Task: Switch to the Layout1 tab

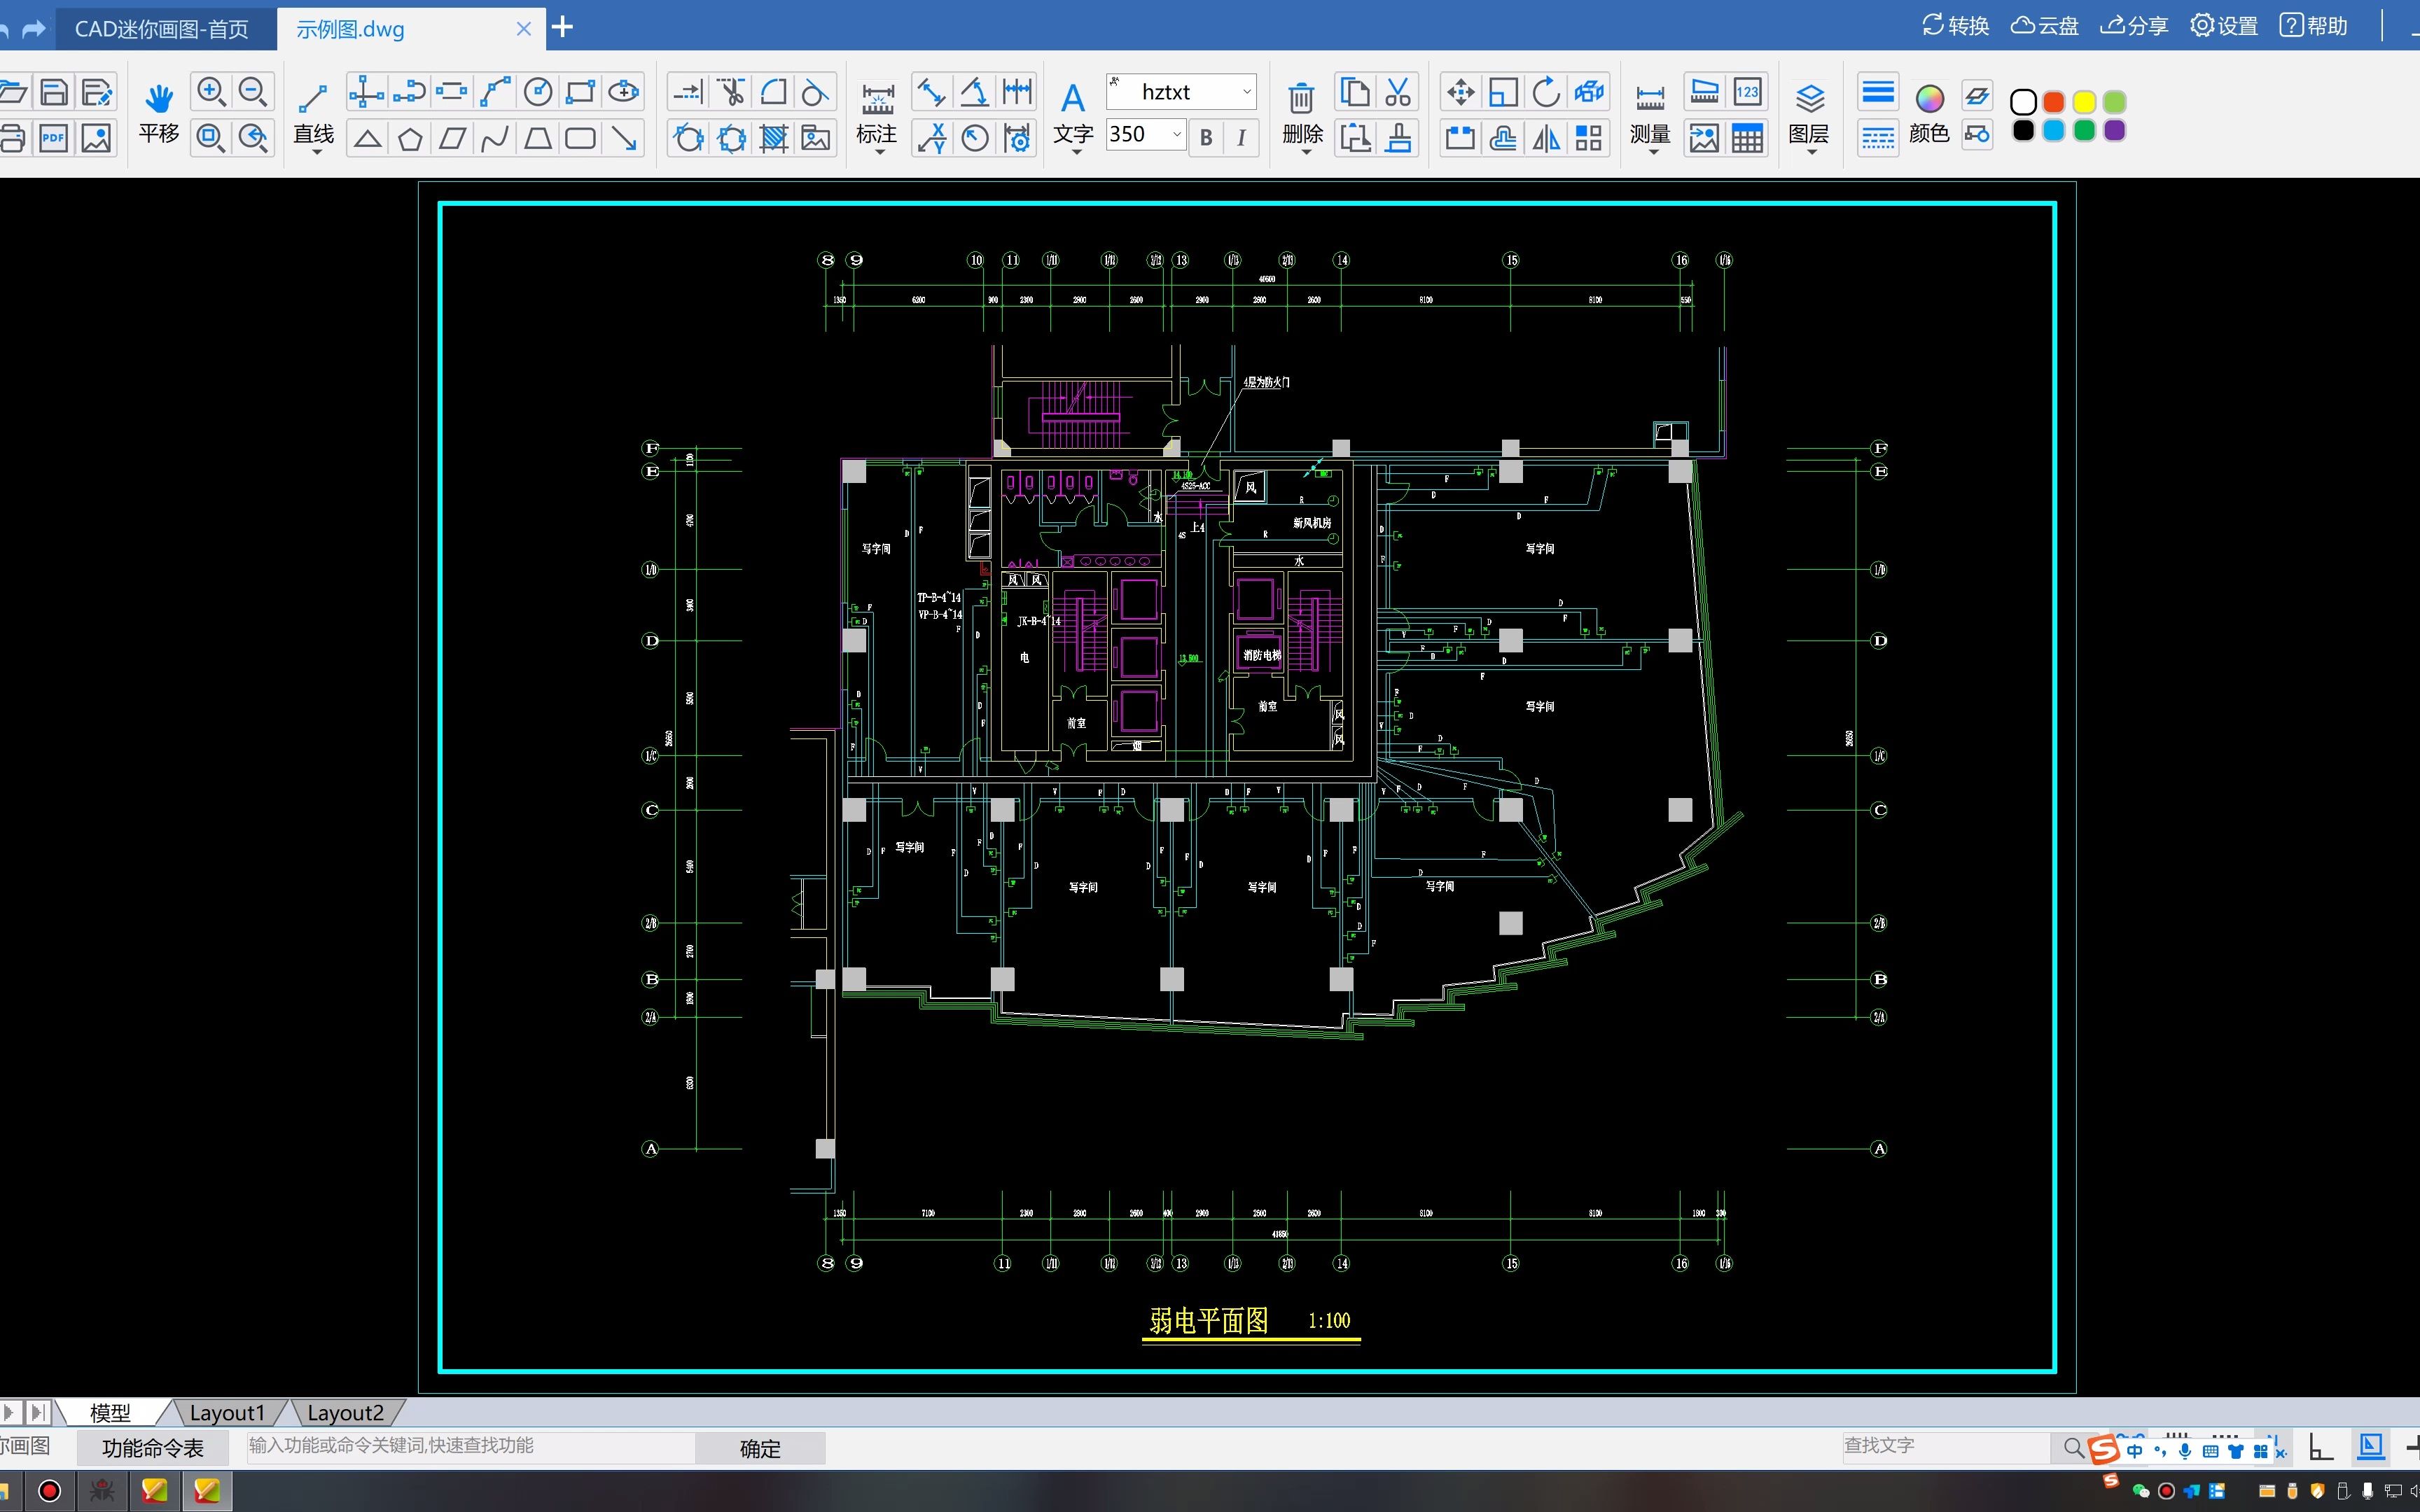Action: tap(227, 1413)
